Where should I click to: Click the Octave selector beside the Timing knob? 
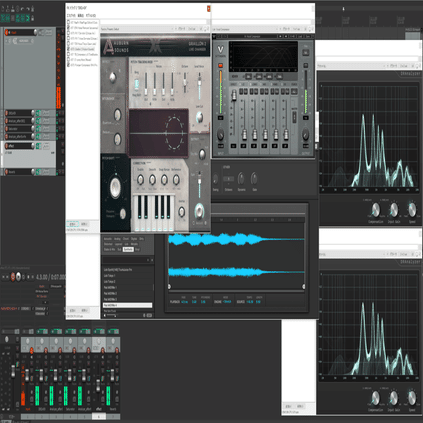[228, 179]
